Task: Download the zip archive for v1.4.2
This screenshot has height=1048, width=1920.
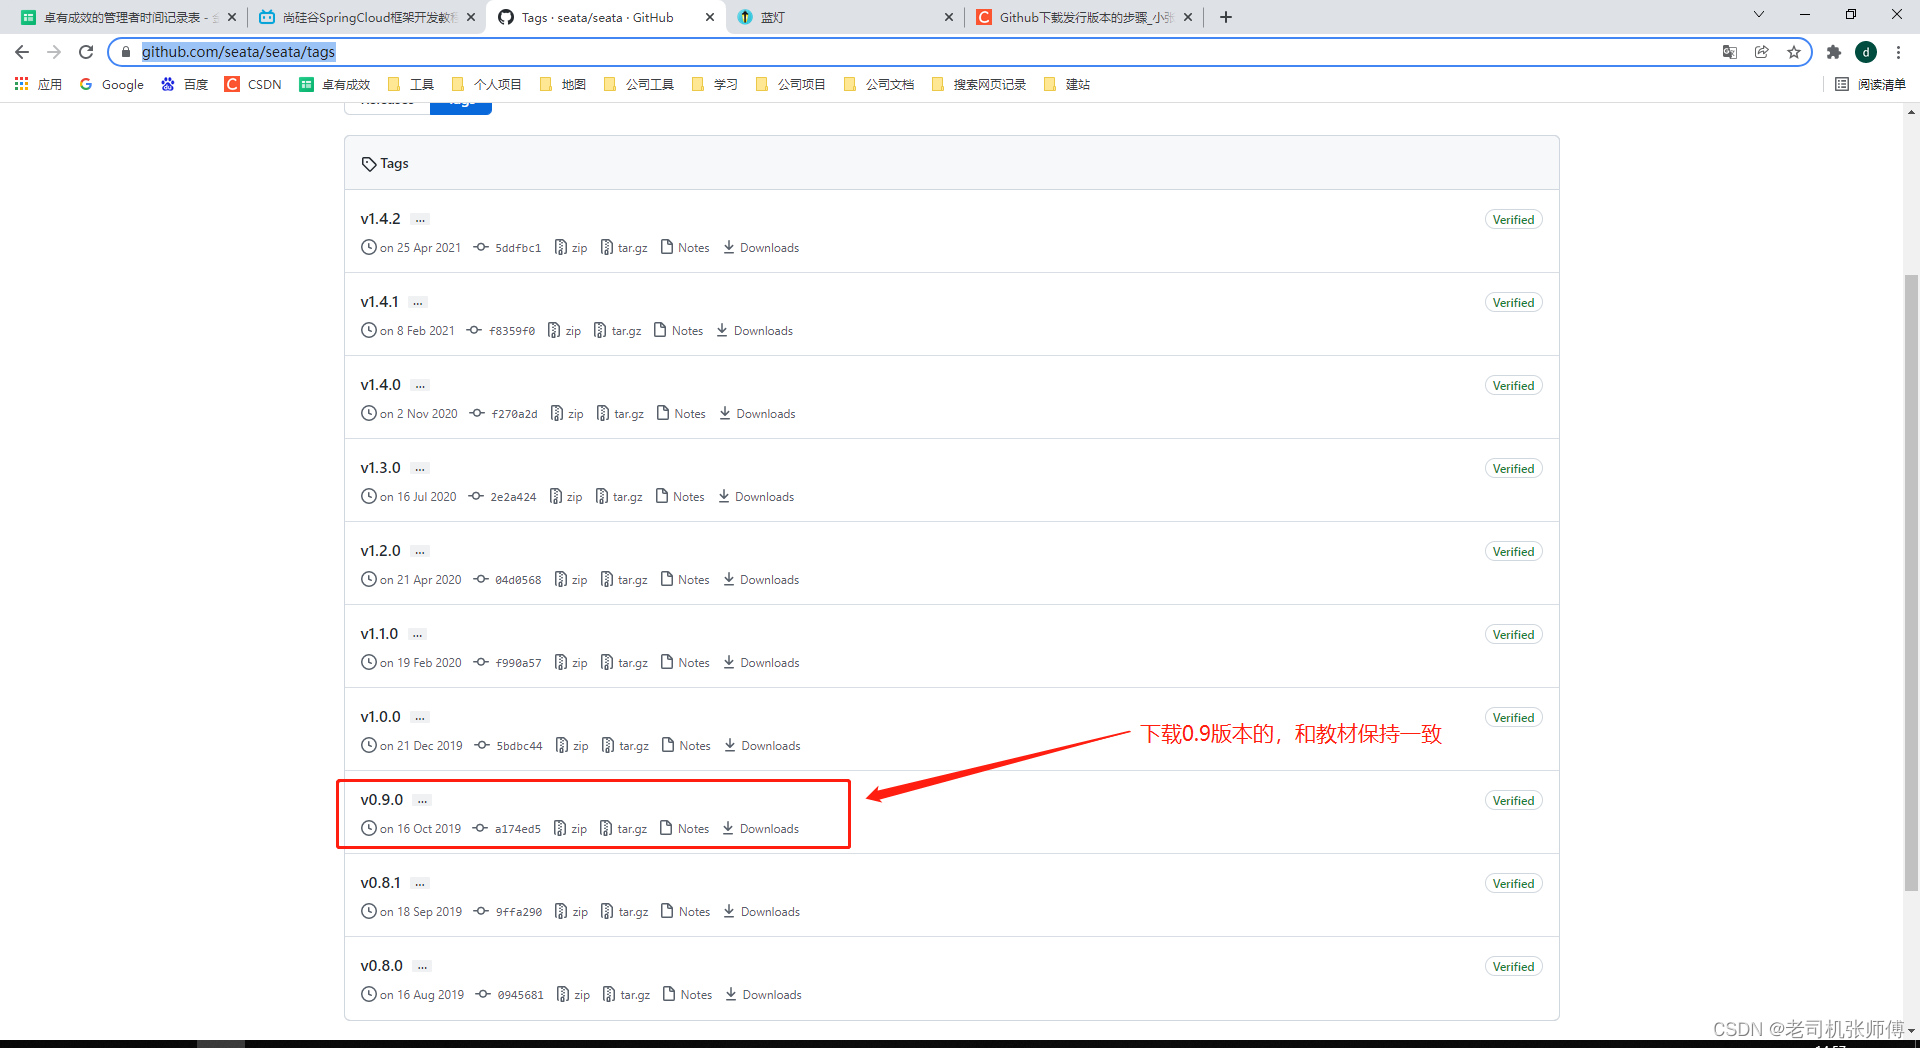Action: 571,247
